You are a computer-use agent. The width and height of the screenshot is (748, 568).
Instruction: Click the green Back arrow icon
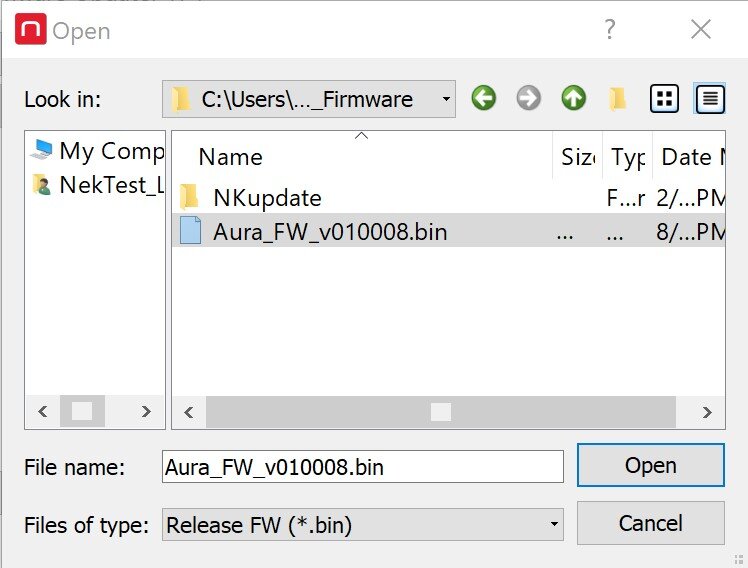pos(484,98)
